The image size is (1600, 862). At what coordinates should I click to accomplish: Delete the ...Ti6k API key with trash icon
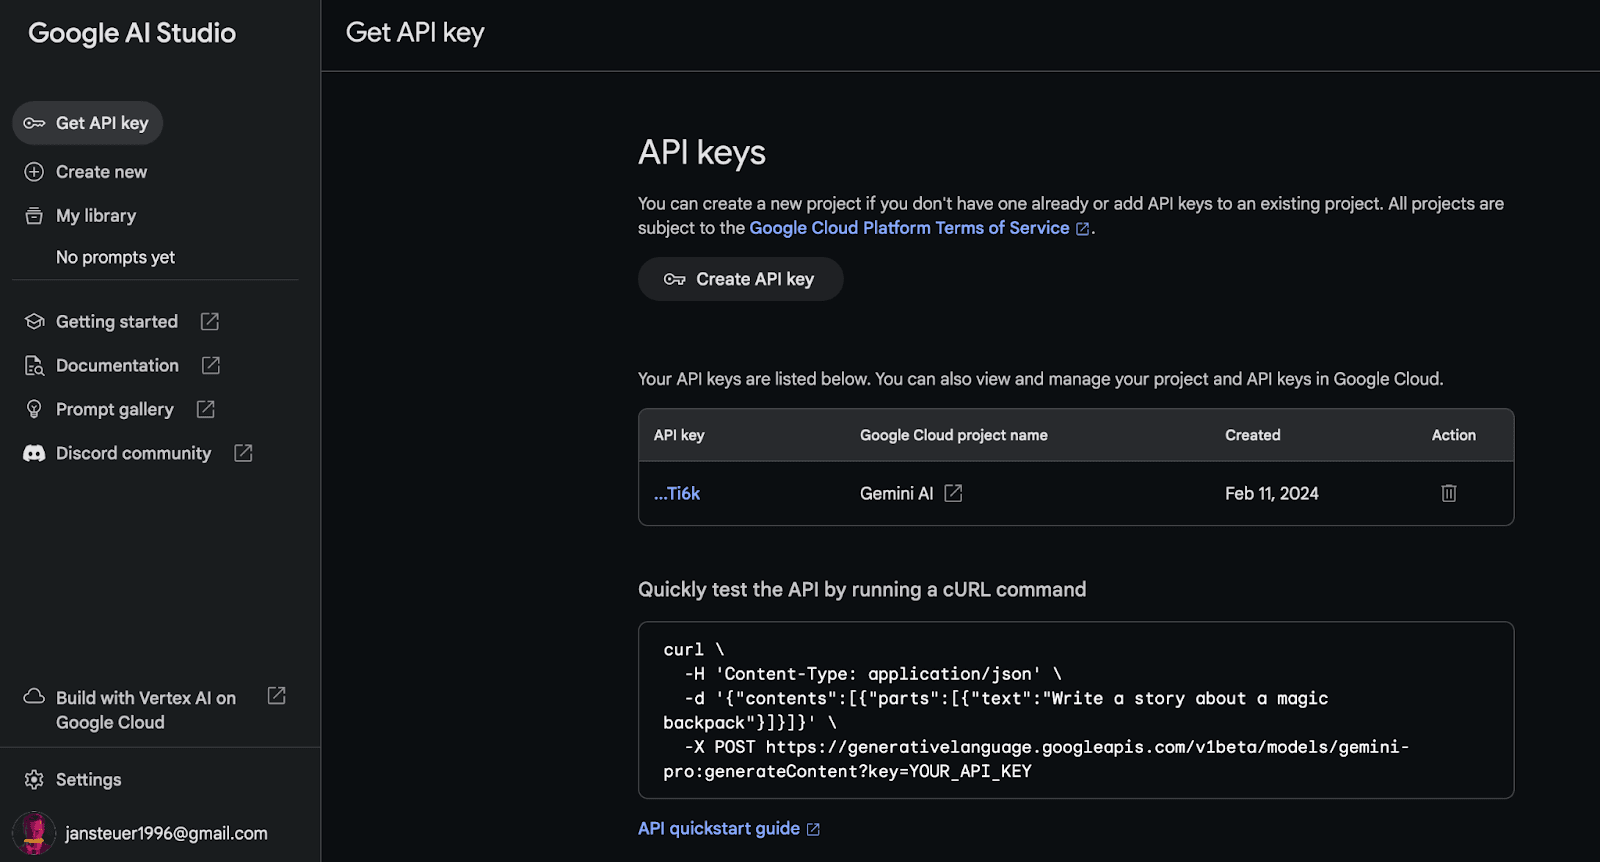[1449, 493]
